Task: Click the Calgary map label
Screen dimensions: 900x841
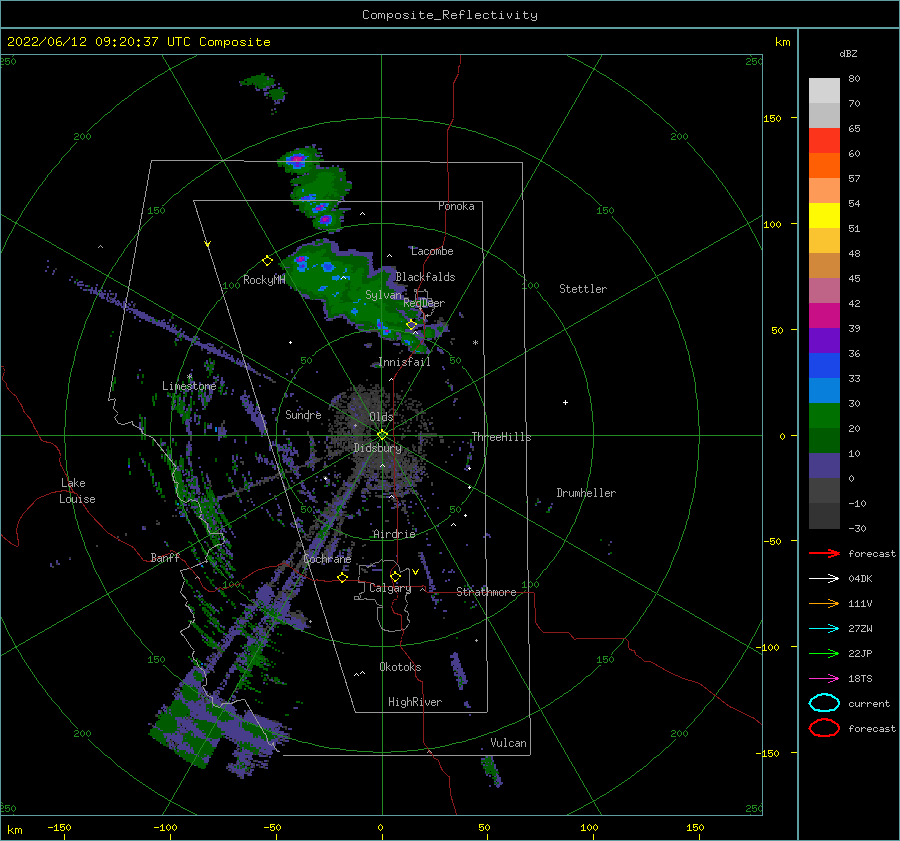Action: click(x=390, y=588)
